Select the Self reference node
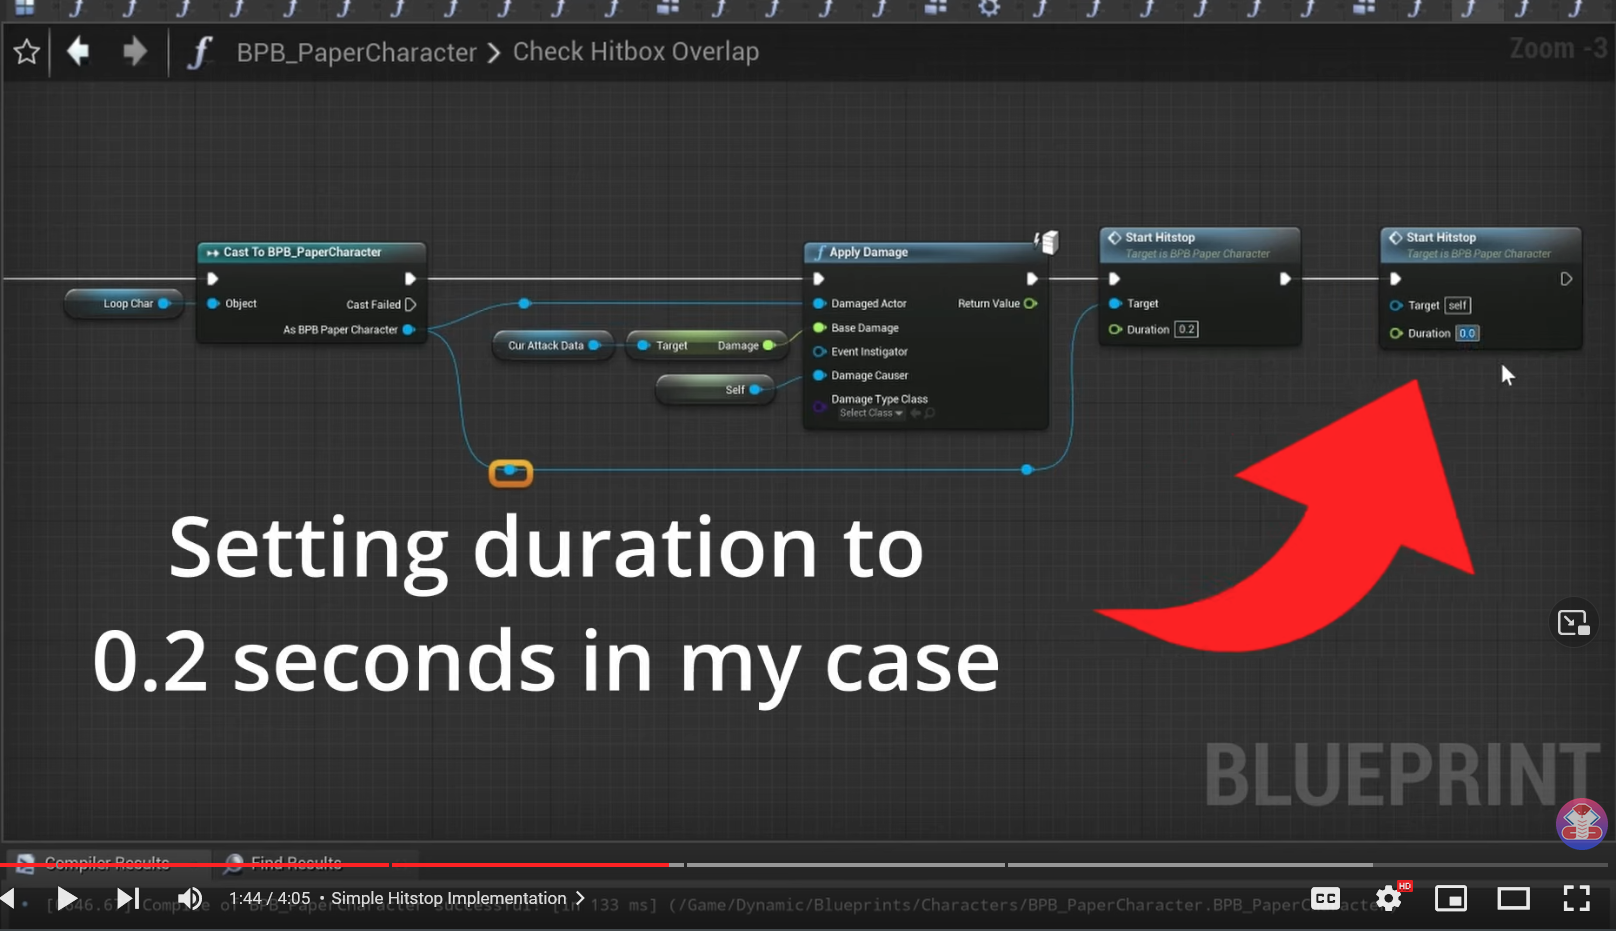This screenshot has height=931, width=1616. click(x=715, y=389)
